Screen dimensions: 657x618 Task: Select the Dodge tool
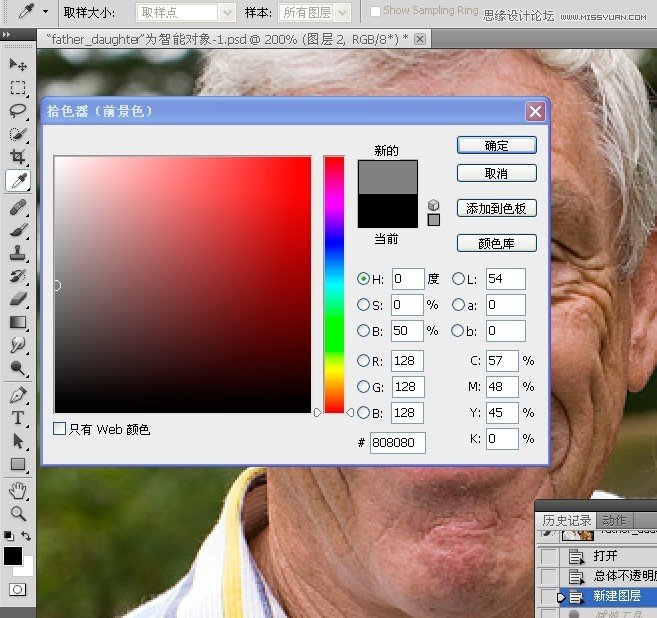point(18,368)
